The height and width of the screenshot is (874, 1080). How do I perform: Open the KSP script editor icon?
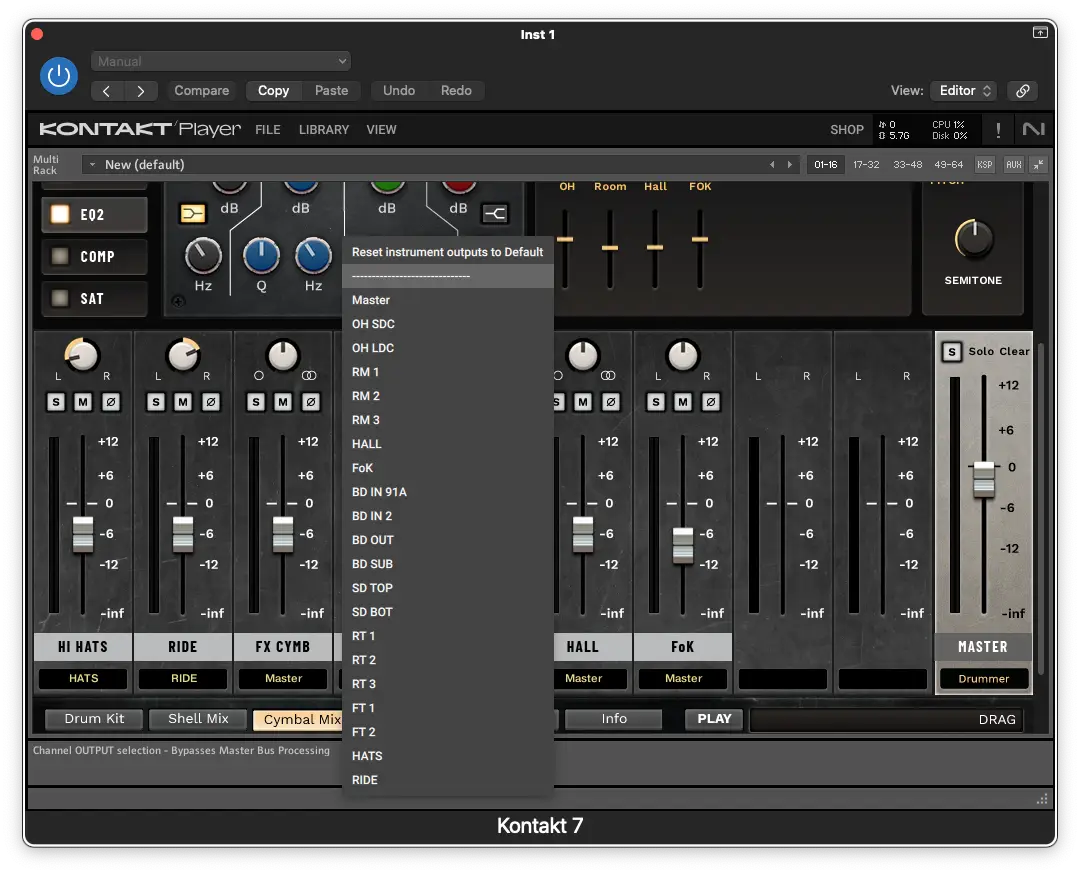click(985, 165)
